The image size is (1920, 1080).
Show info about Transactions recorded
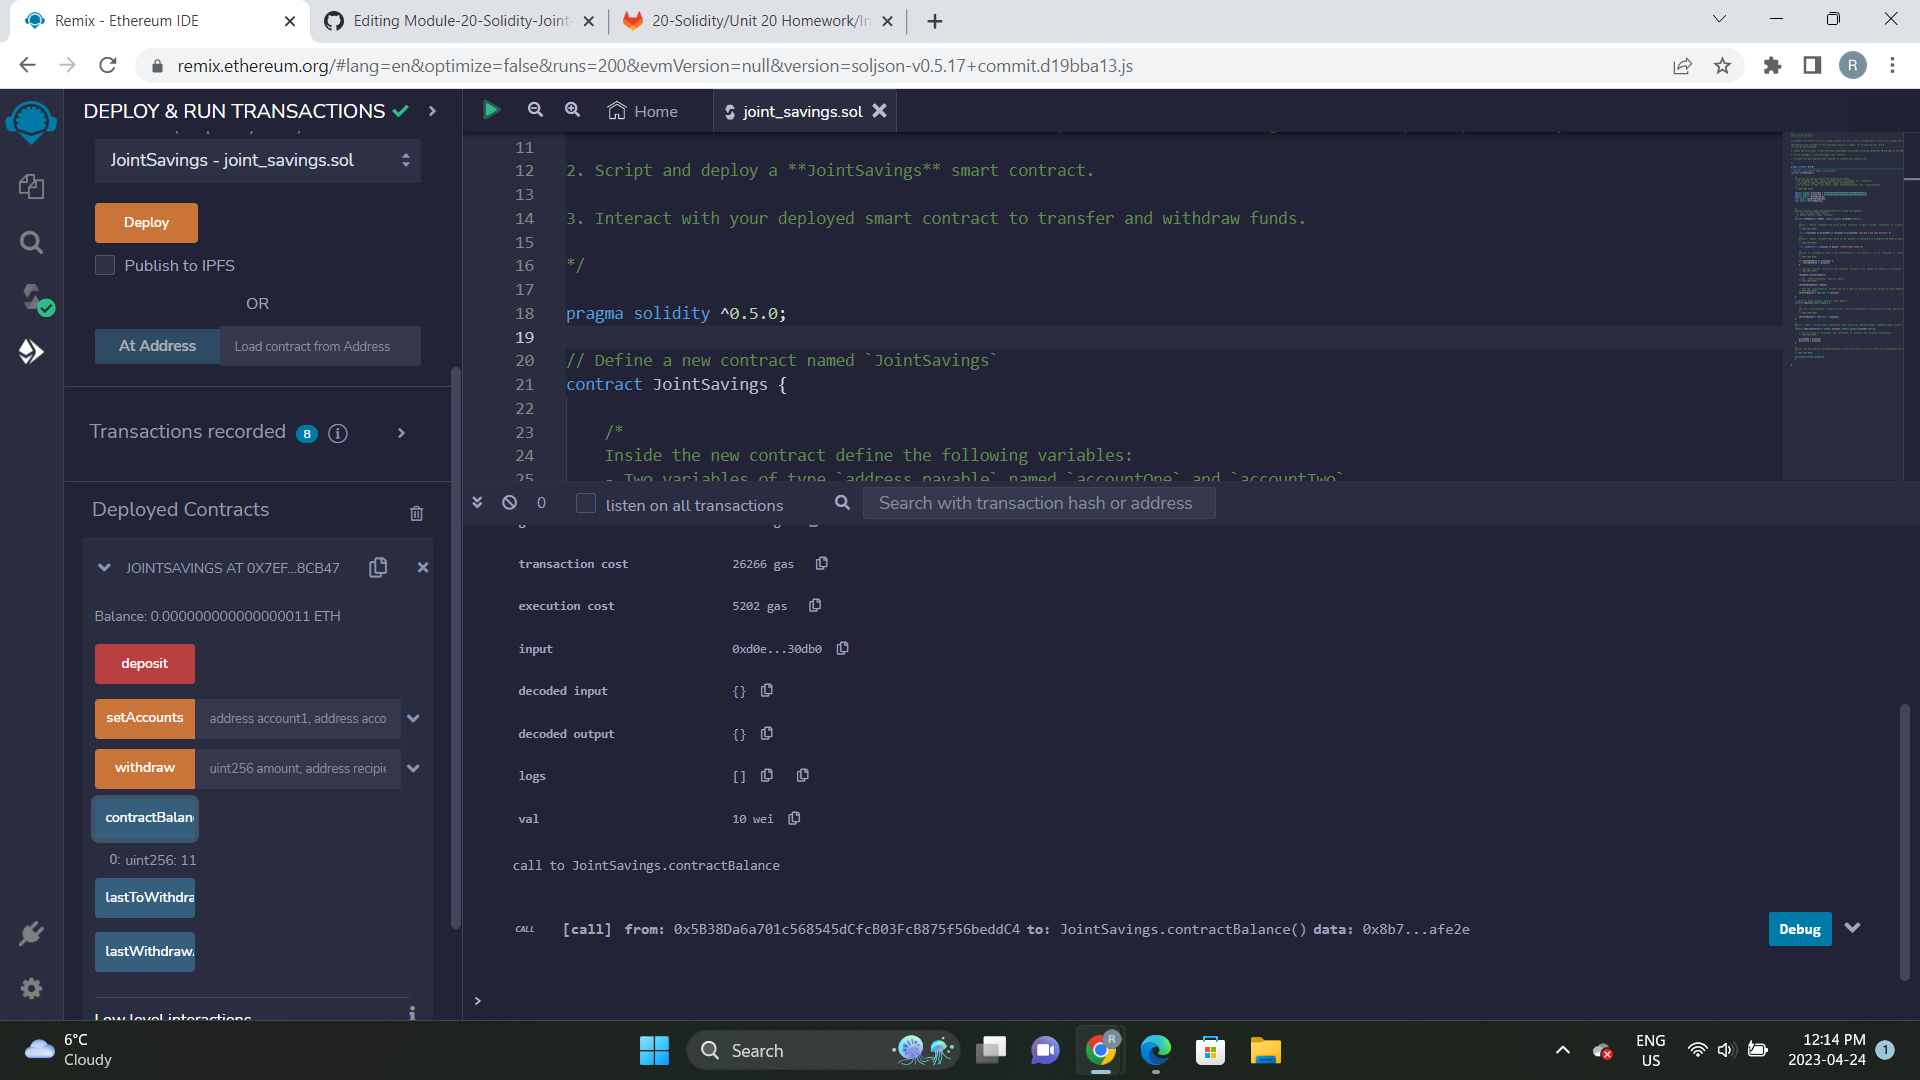(338, 433)
